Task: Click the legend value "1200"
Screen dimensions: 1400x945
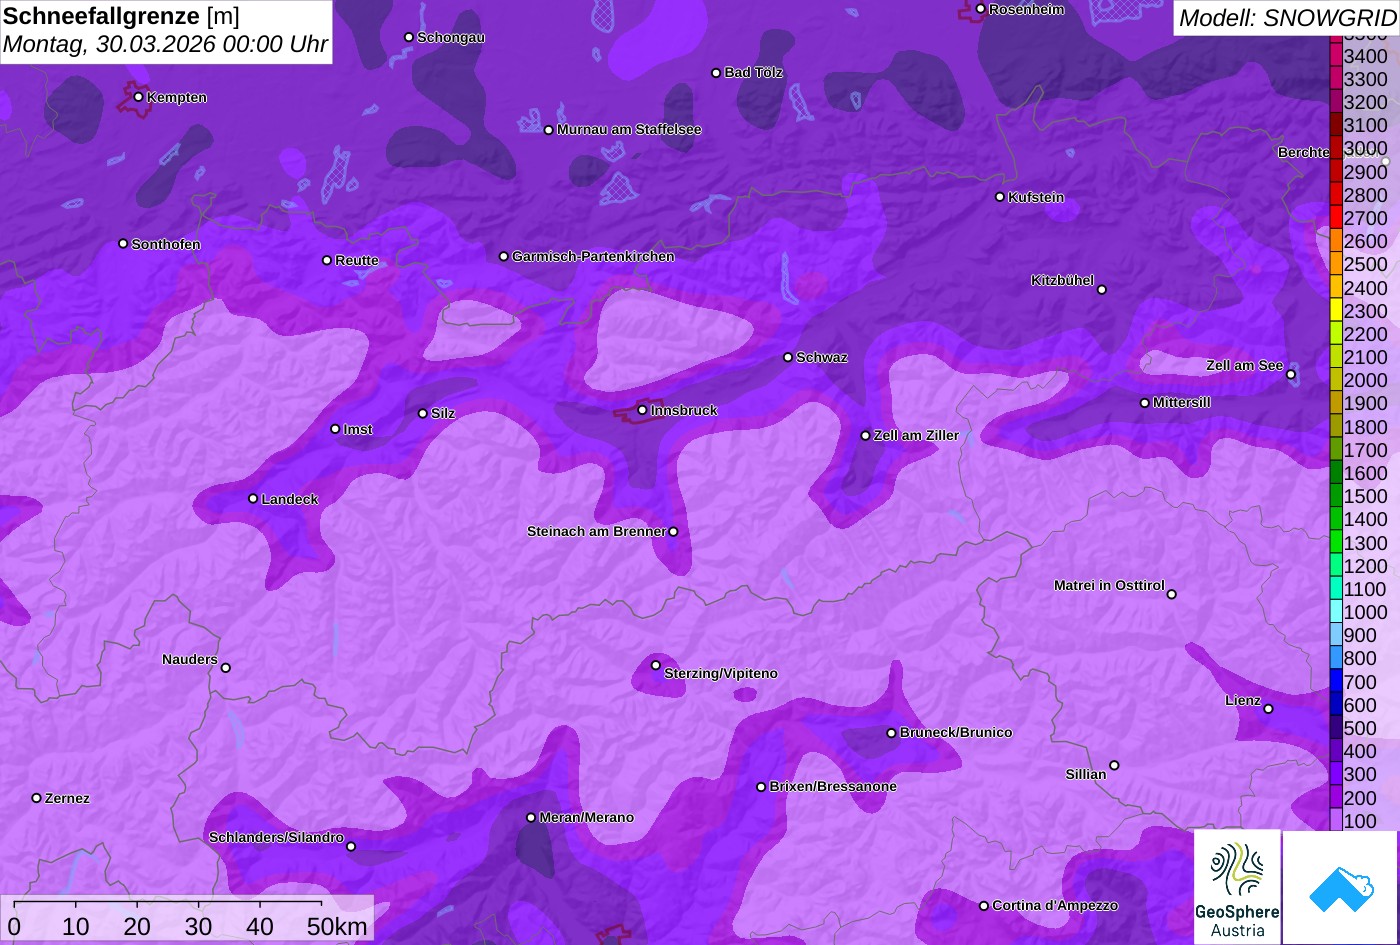Action: point(1366,566)
